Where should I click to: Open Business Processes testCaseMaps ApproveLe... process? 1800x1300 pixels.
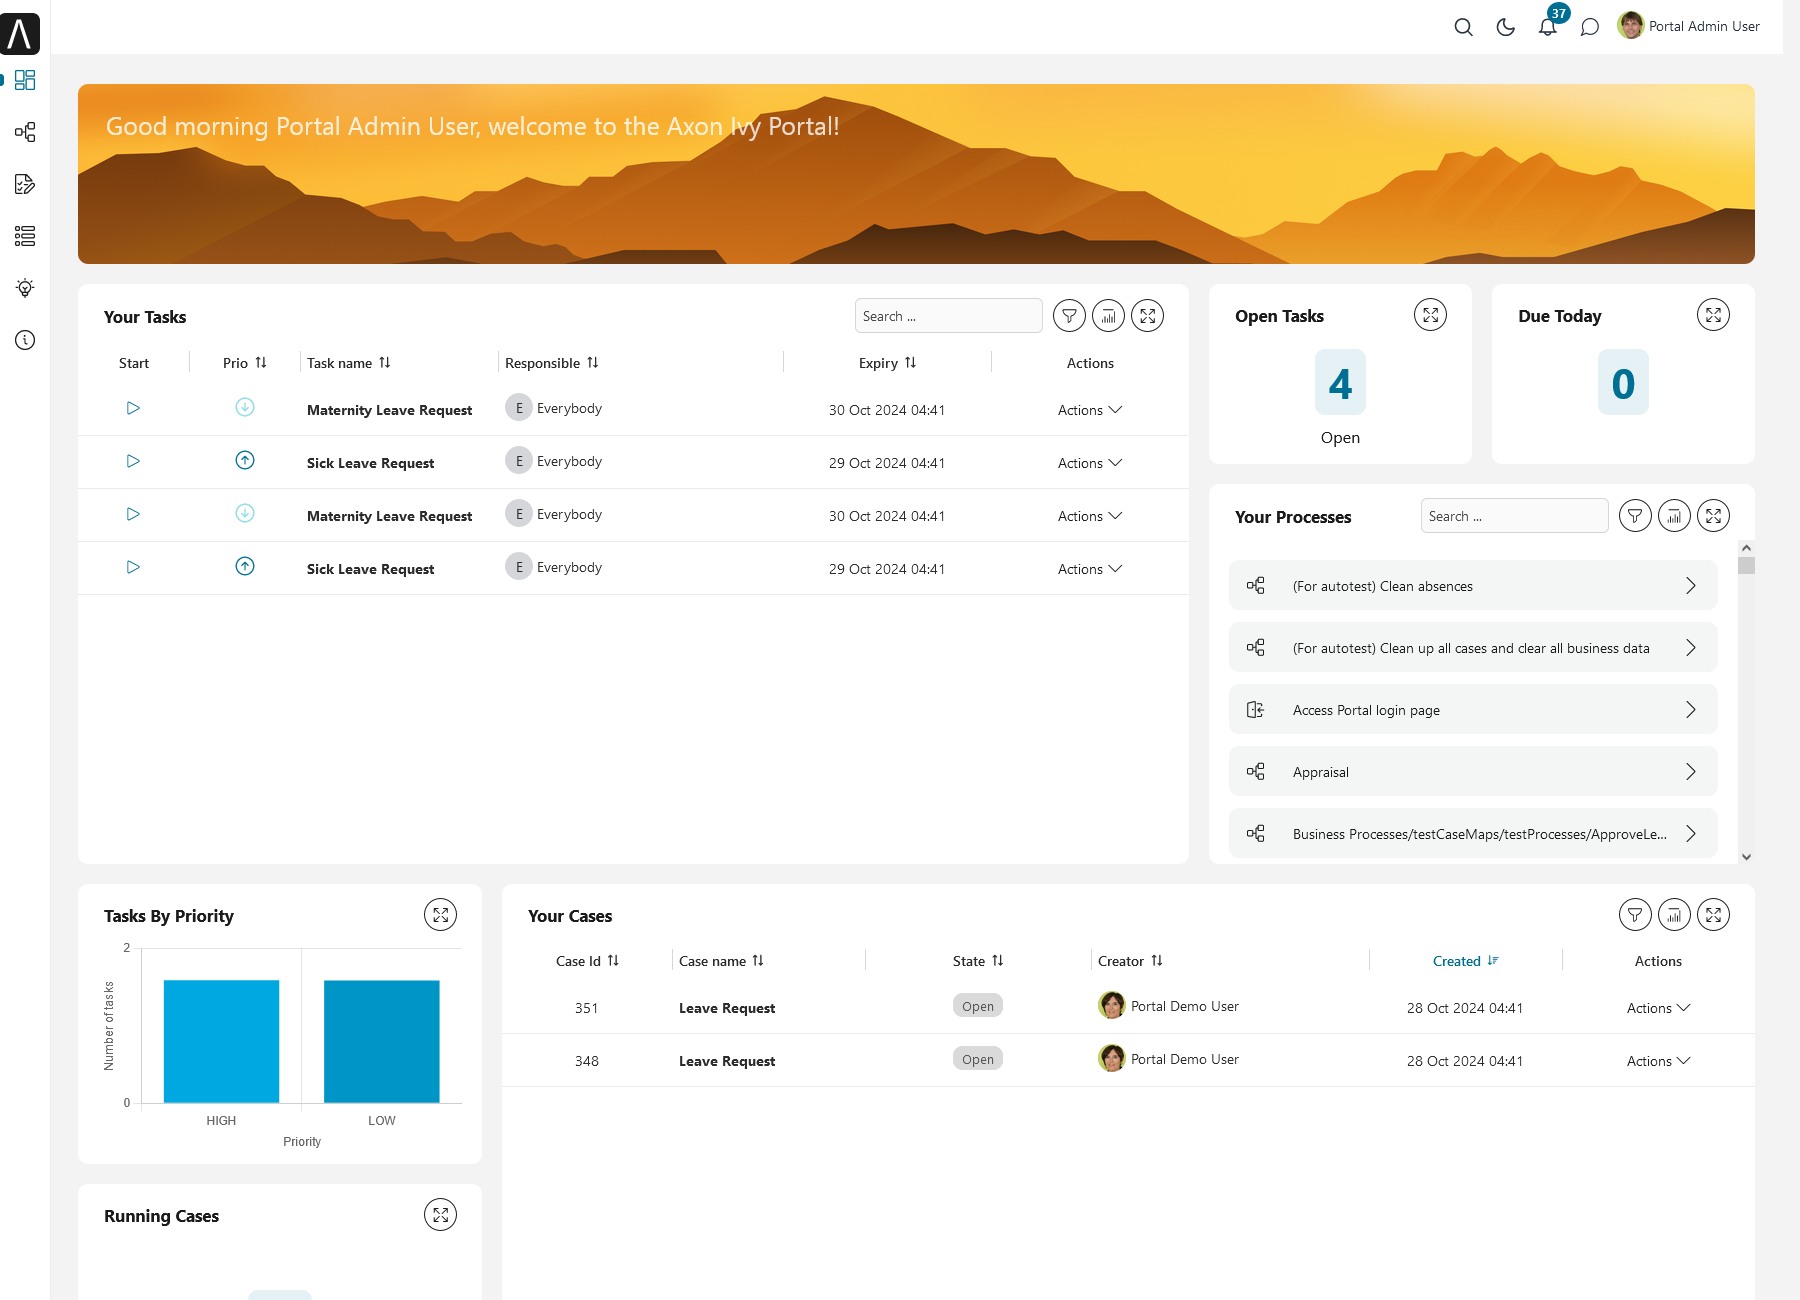tap(1473, 834)
